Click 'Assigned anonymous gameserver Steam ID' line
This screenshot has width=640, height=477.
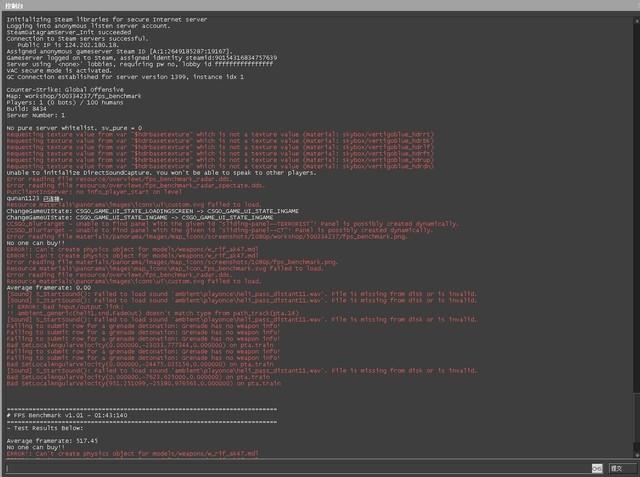click(x=119, y=51)
